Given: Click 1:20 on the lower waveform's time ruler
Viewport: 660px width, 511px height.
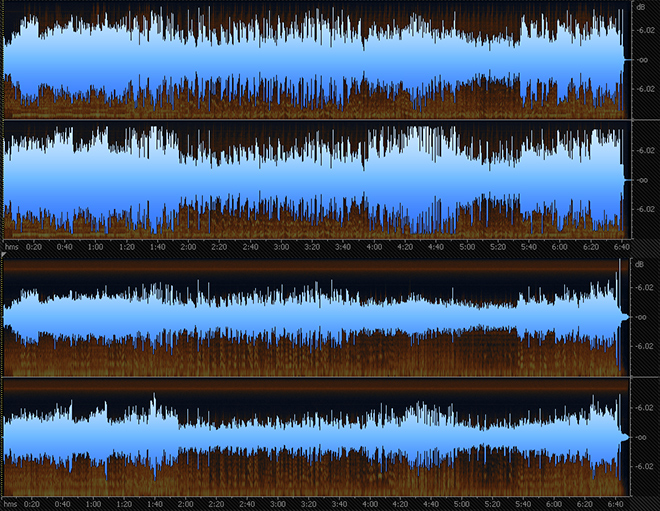Looking at the screenshot, I should click(x=124, y=504).
